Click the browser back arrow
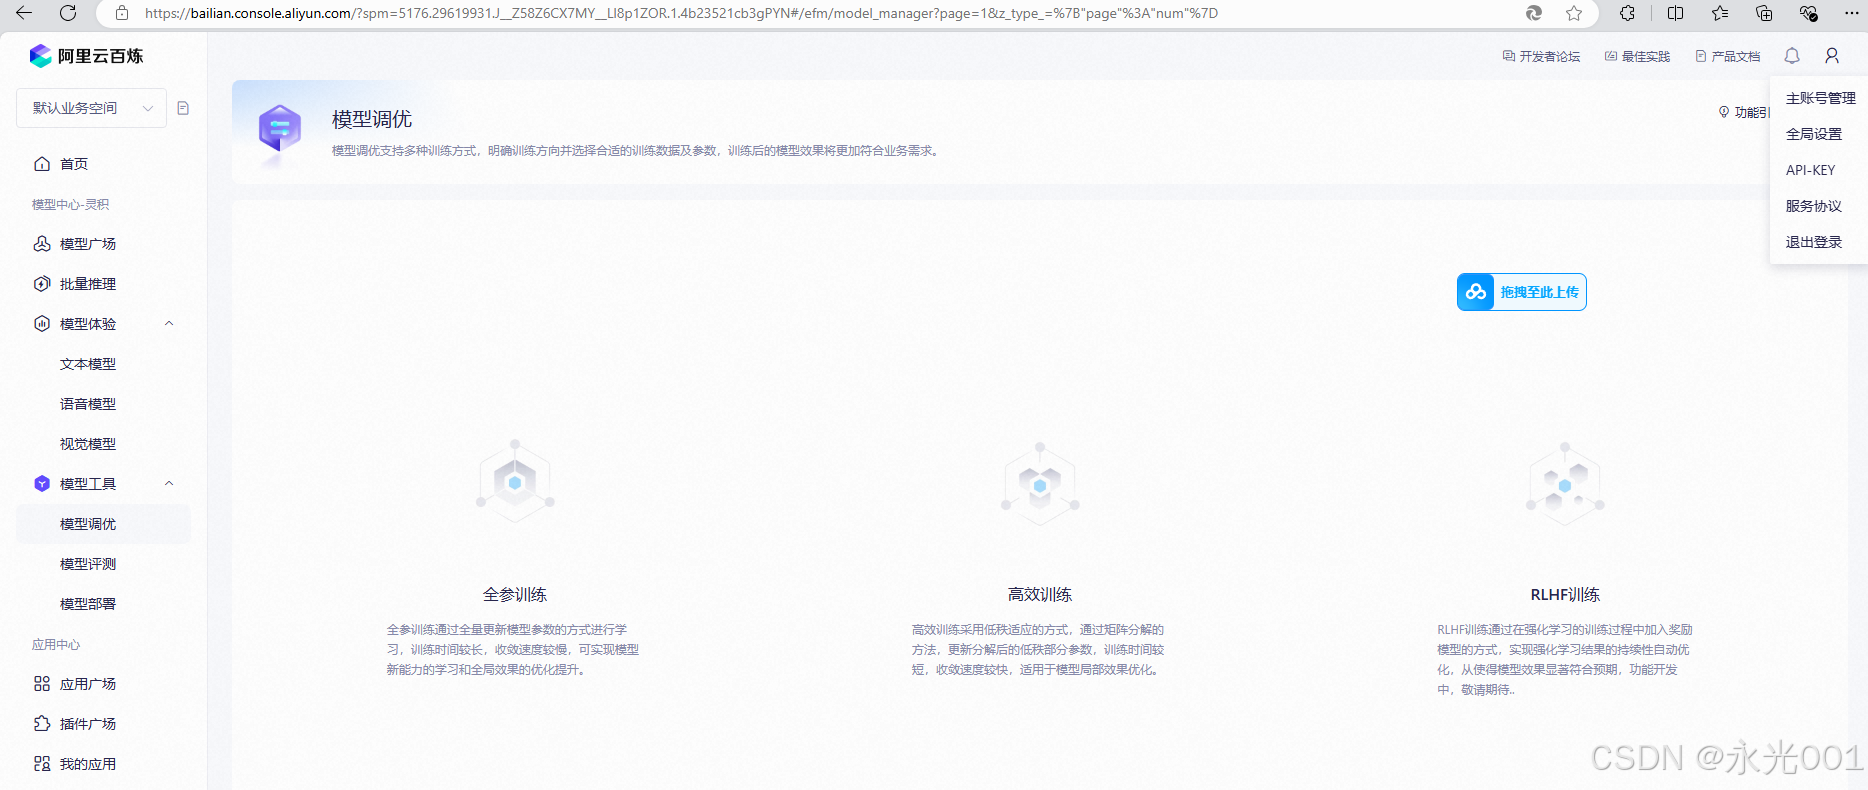 [x=24, y=13]
